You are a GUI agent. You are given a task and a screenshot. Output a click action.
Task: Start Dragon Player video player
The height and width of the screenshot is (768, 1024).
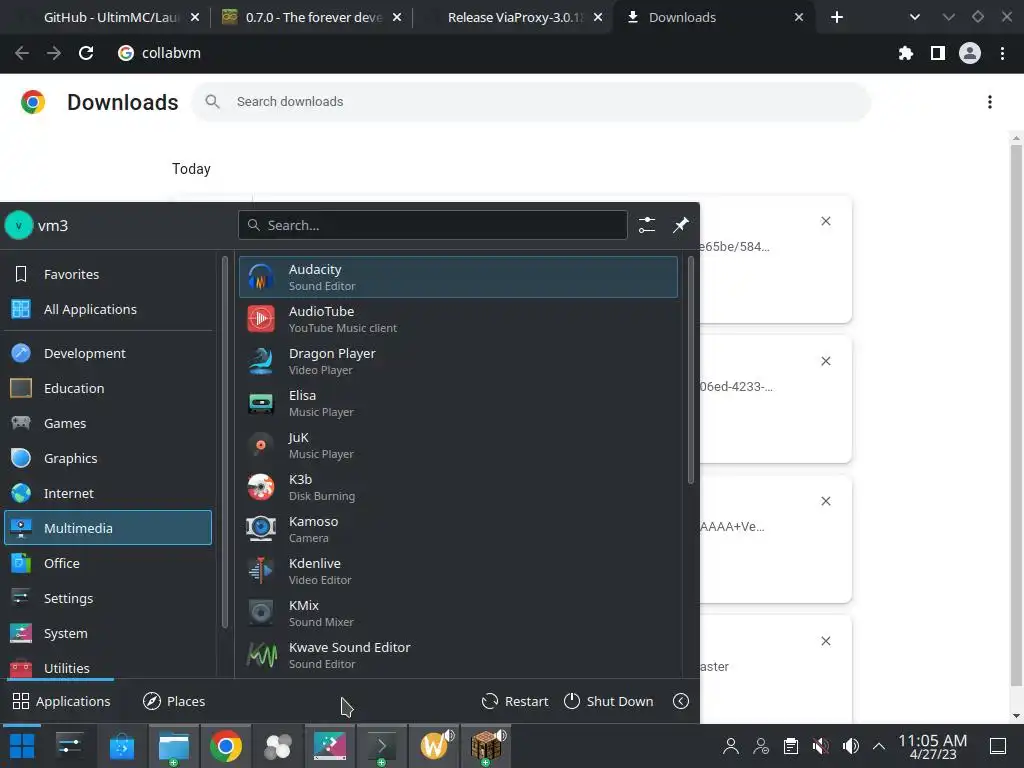coord(458,361)
